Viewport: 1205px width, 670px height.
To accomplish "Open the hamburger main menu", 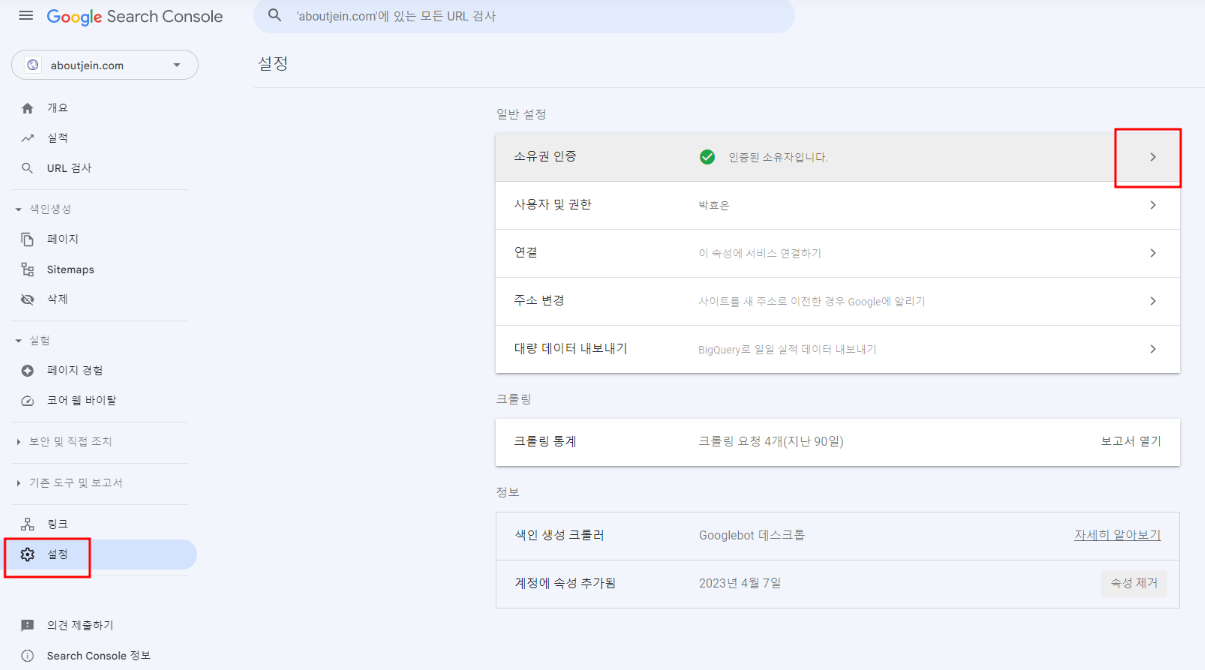I will pos(26,16).
